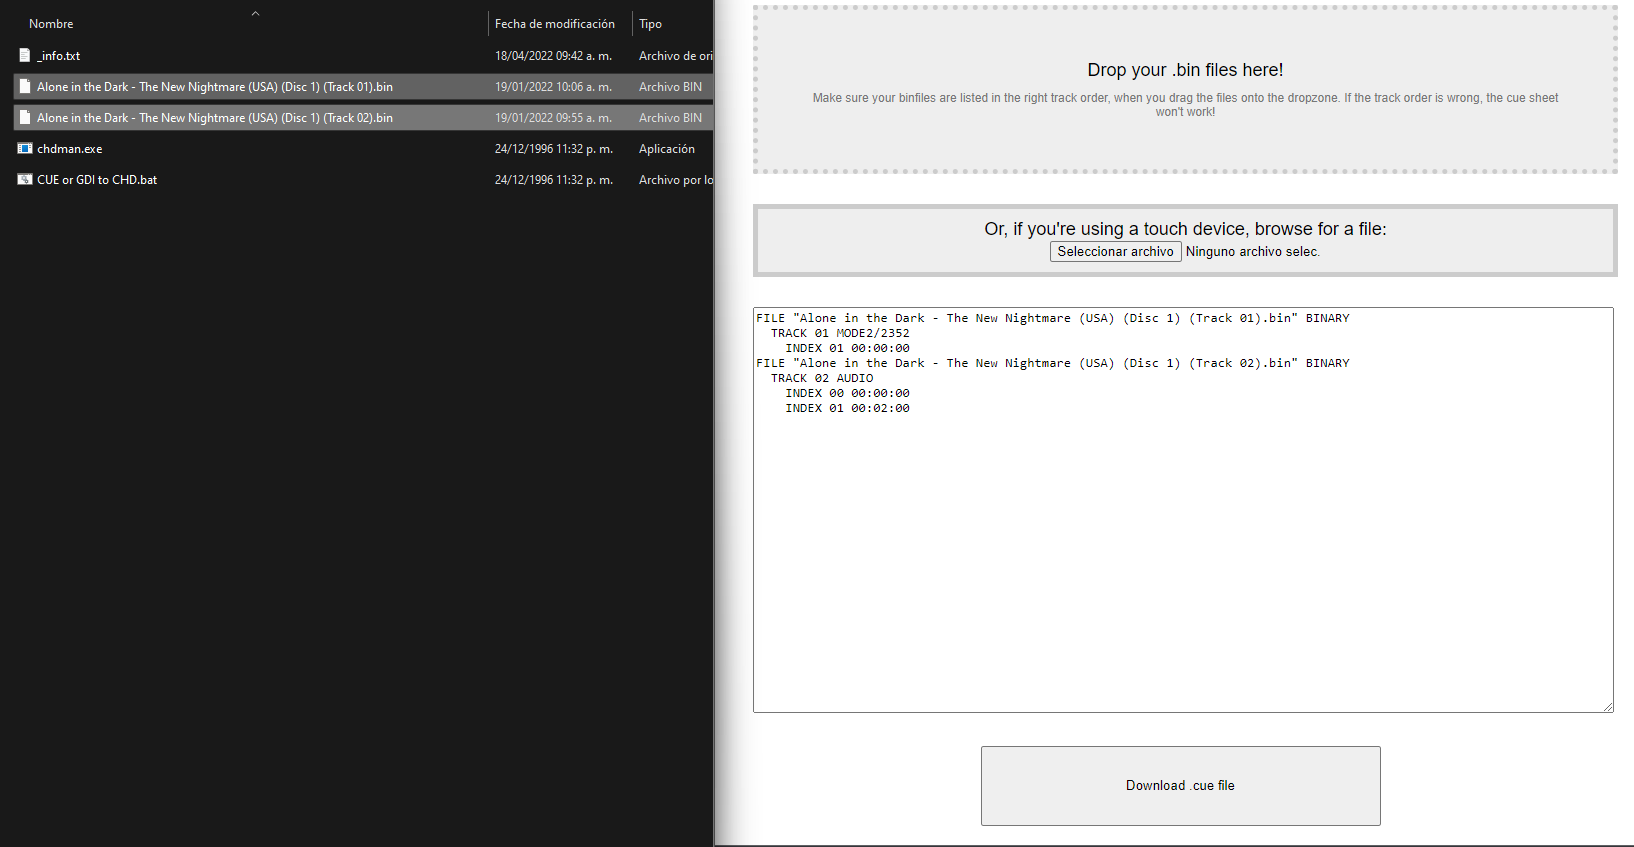1634x847 pixels.
Task: Click the Download .cue file button
Action: [x=1181, y=786]
